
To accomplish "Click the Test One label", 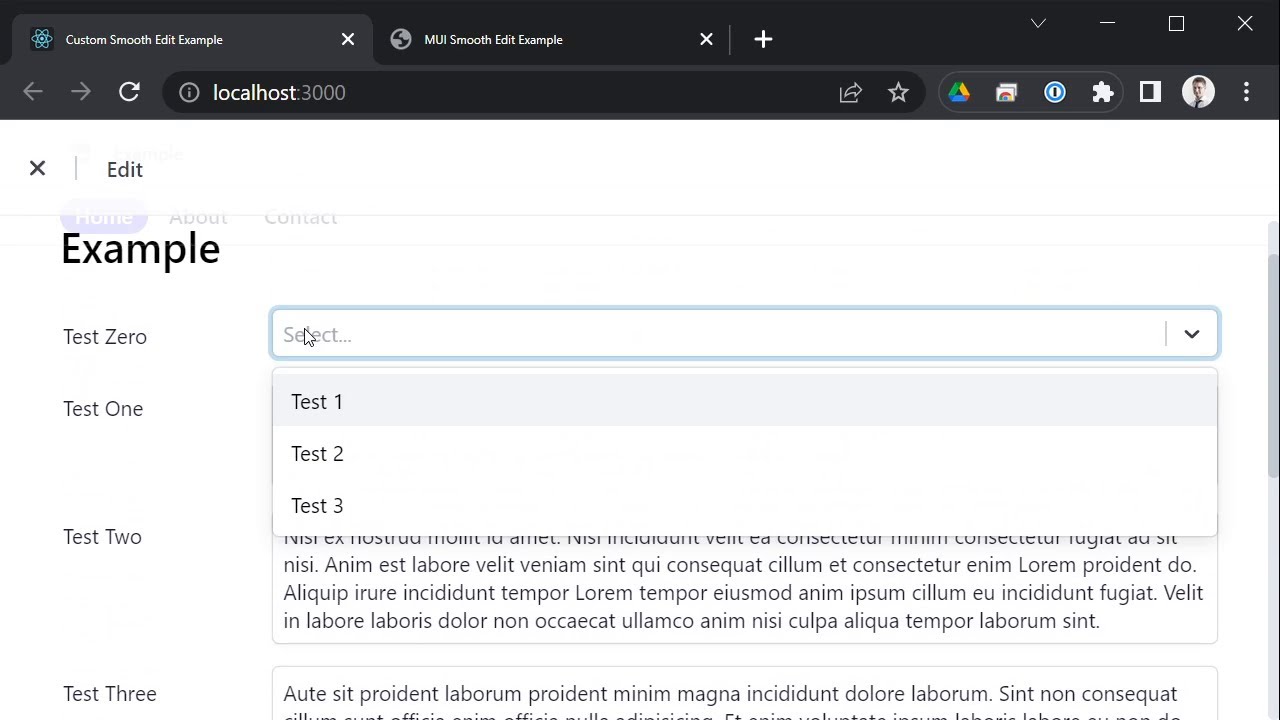I will coord(103,408).
